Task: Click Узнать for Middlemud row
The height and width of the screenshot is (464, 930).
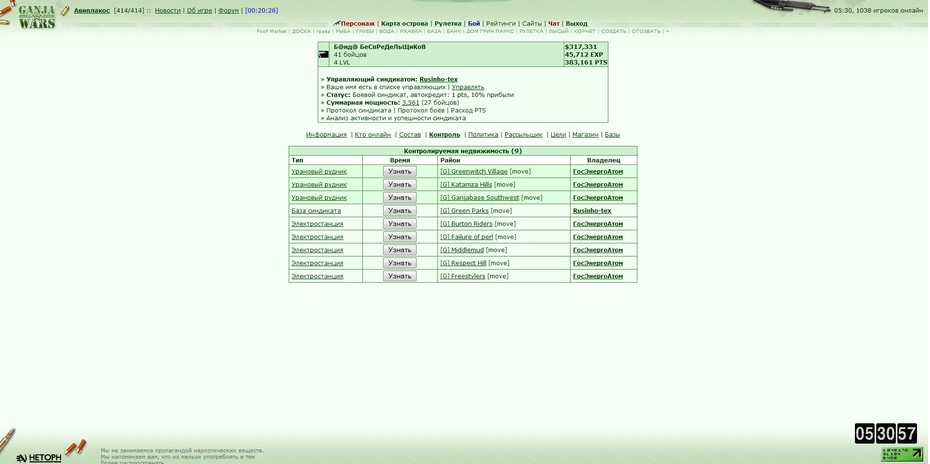Action: 400,250
